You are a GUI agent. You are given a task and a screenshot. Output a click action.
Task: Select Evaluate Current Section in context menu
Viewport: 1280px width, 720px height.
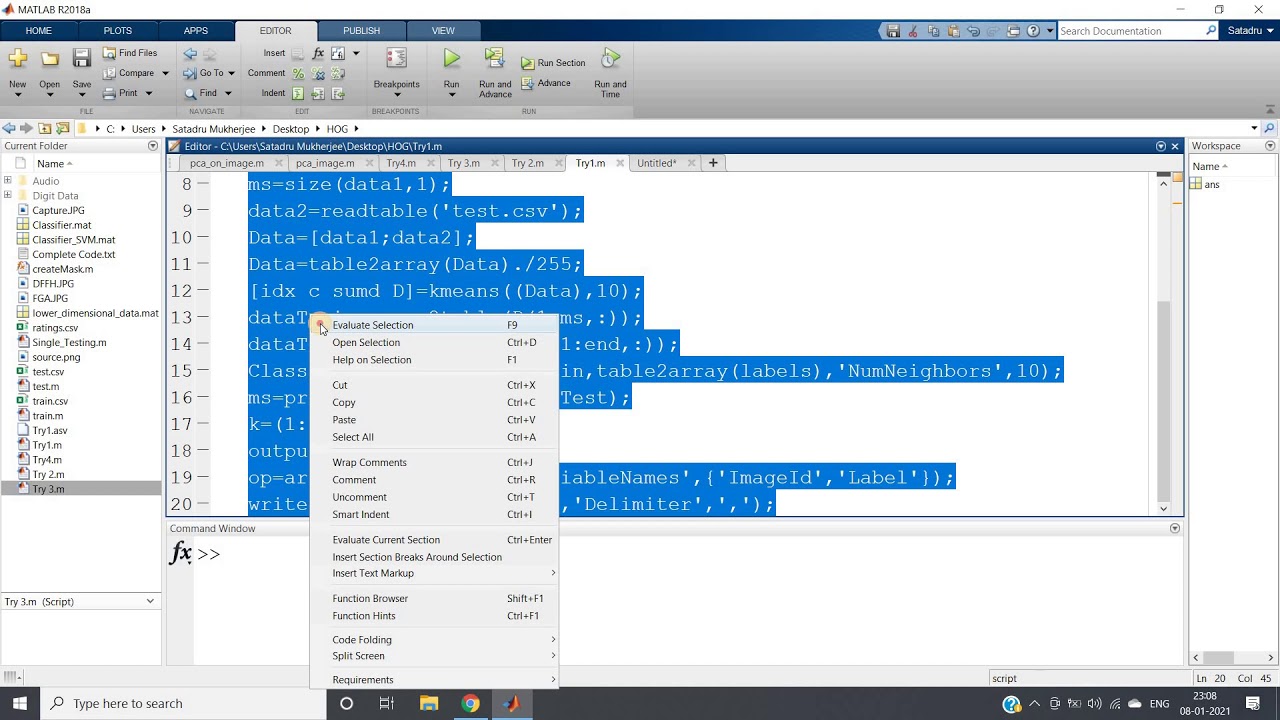[433, 540]
